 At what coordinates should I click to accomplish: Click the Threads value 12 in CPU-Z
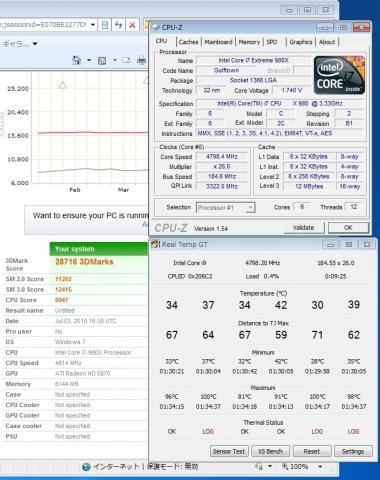353,207
